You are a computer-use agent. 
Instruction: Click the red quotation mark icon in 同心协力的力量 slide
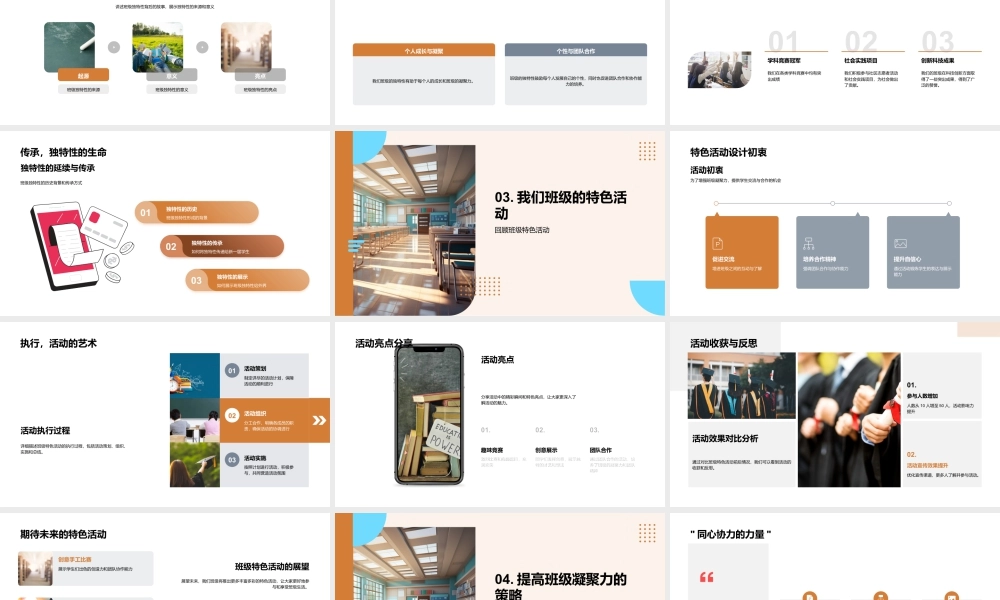tap(707, 577)
